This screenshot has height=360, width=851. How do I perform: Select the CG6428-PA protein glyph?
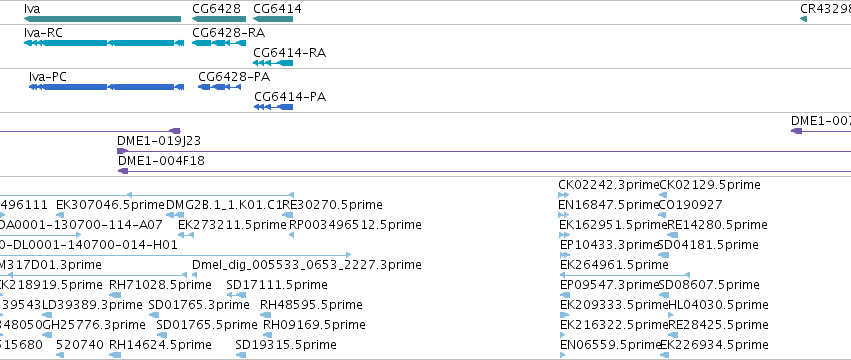(219, 87)
